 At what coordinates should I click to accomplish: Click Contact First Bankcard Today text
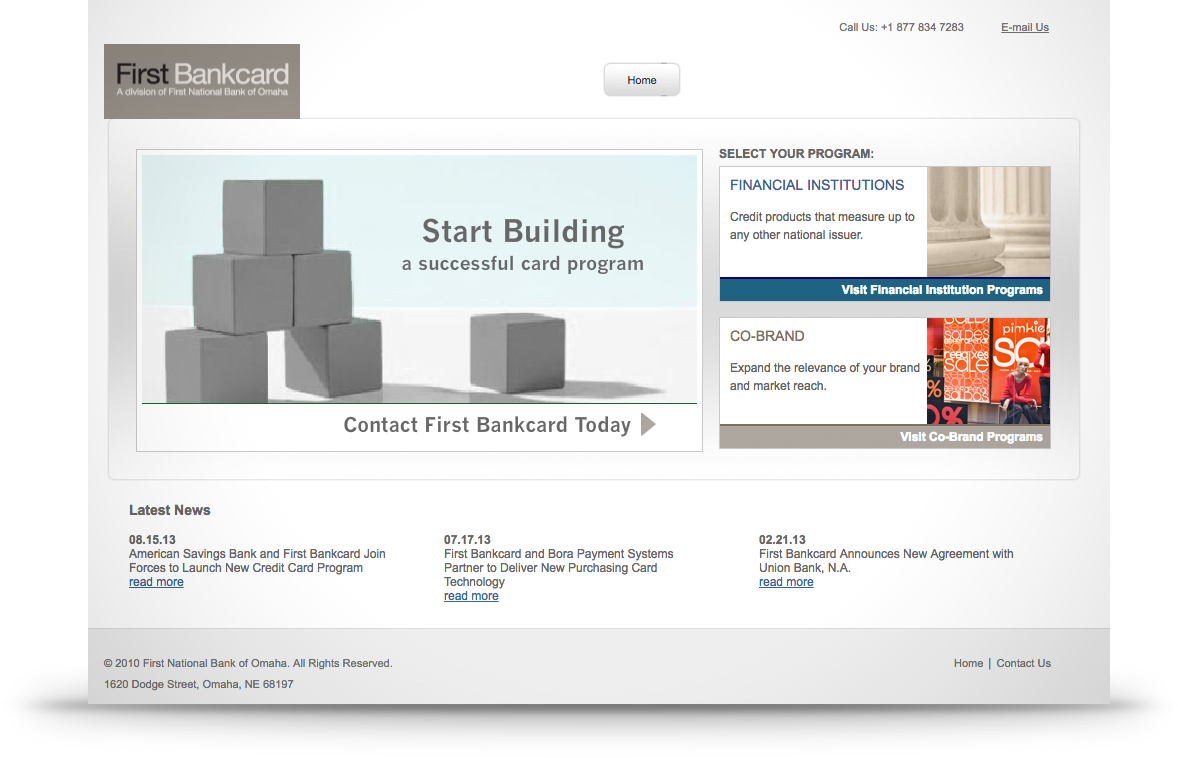[487, 425]
